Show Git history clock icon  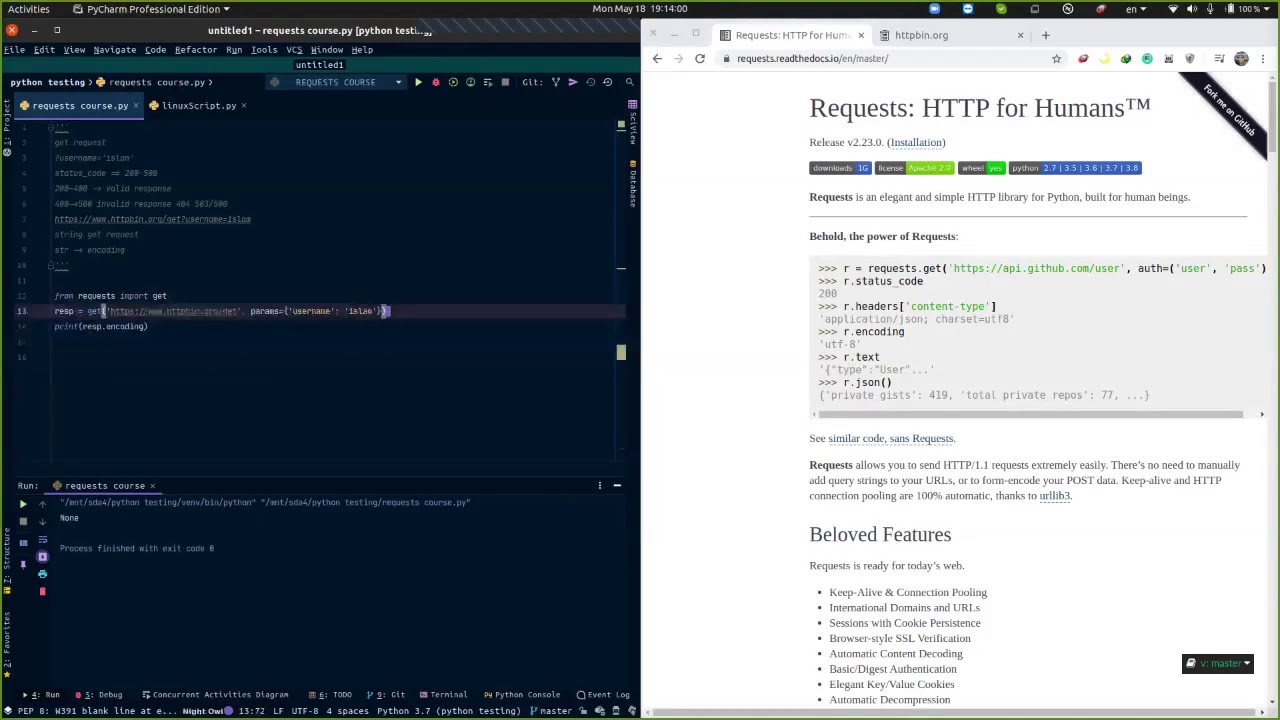click(590, 82)
